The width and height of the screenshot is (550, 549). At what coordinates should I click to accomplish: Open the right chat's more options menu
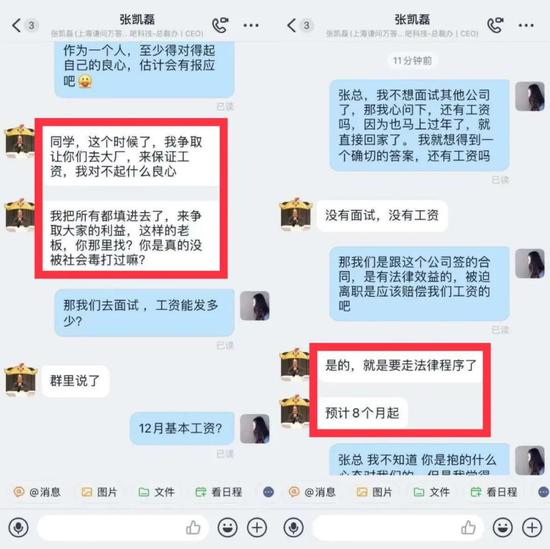pos(526,25)
